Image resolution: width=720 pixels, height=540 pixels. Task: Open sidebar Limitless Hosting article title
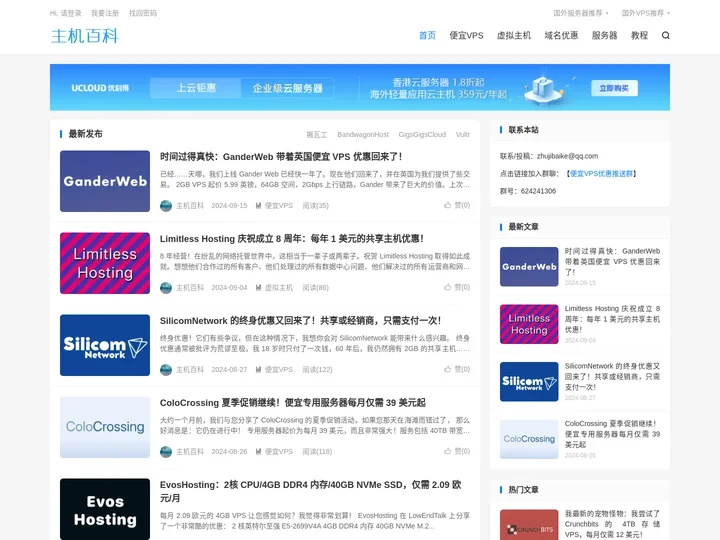pos(612,319)
